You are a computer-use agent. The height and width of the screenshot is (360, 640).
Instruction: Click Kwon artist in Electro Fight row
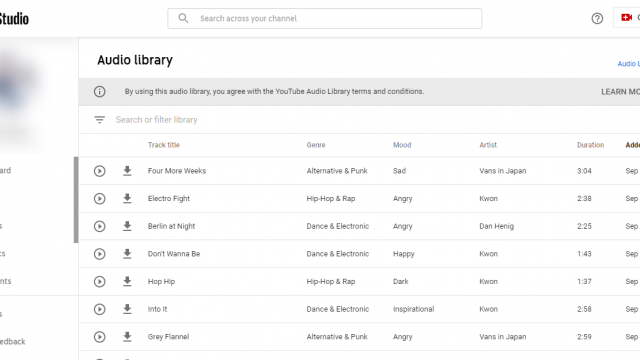(x=488, y=199)
